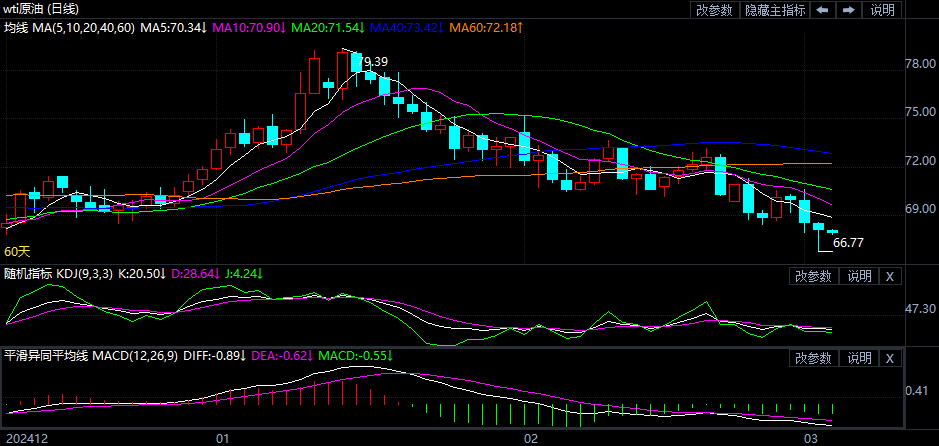The height and width of the screenshot is (446, 939).
Task: Open 说明 help in the top toolbar
Action: pos(883,10)
